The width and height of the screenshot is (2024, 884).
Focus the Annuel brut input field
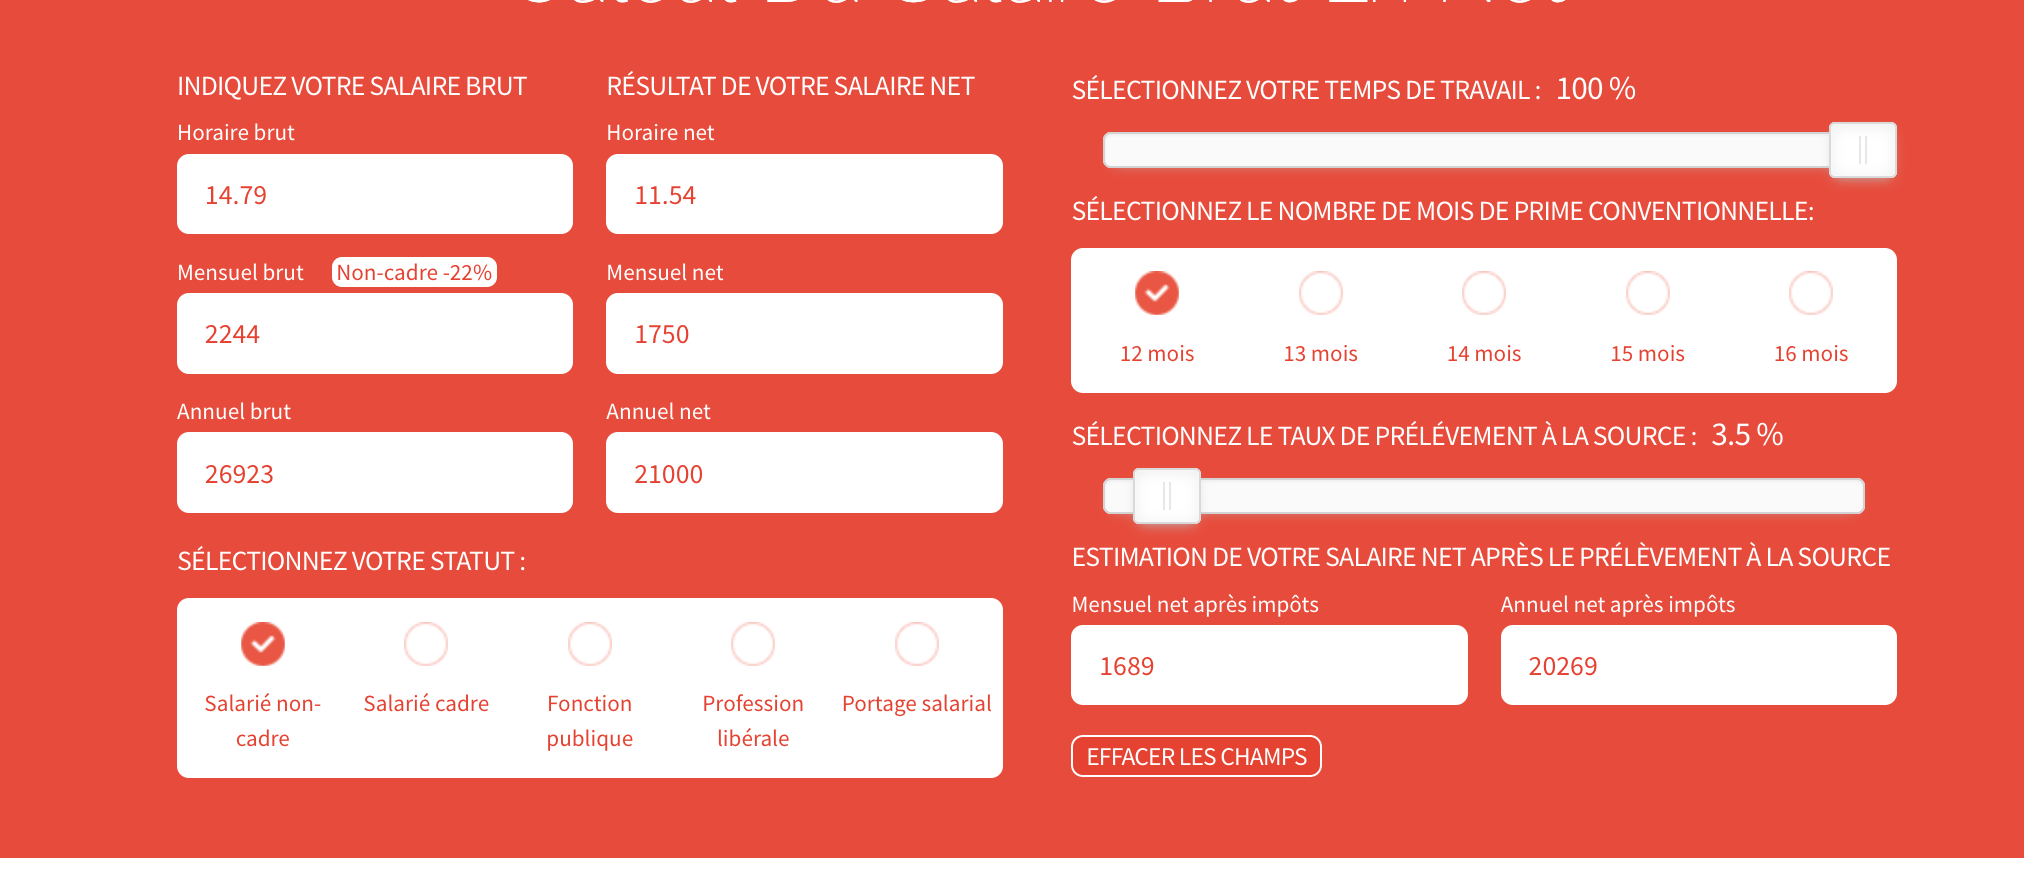[375, 472]
